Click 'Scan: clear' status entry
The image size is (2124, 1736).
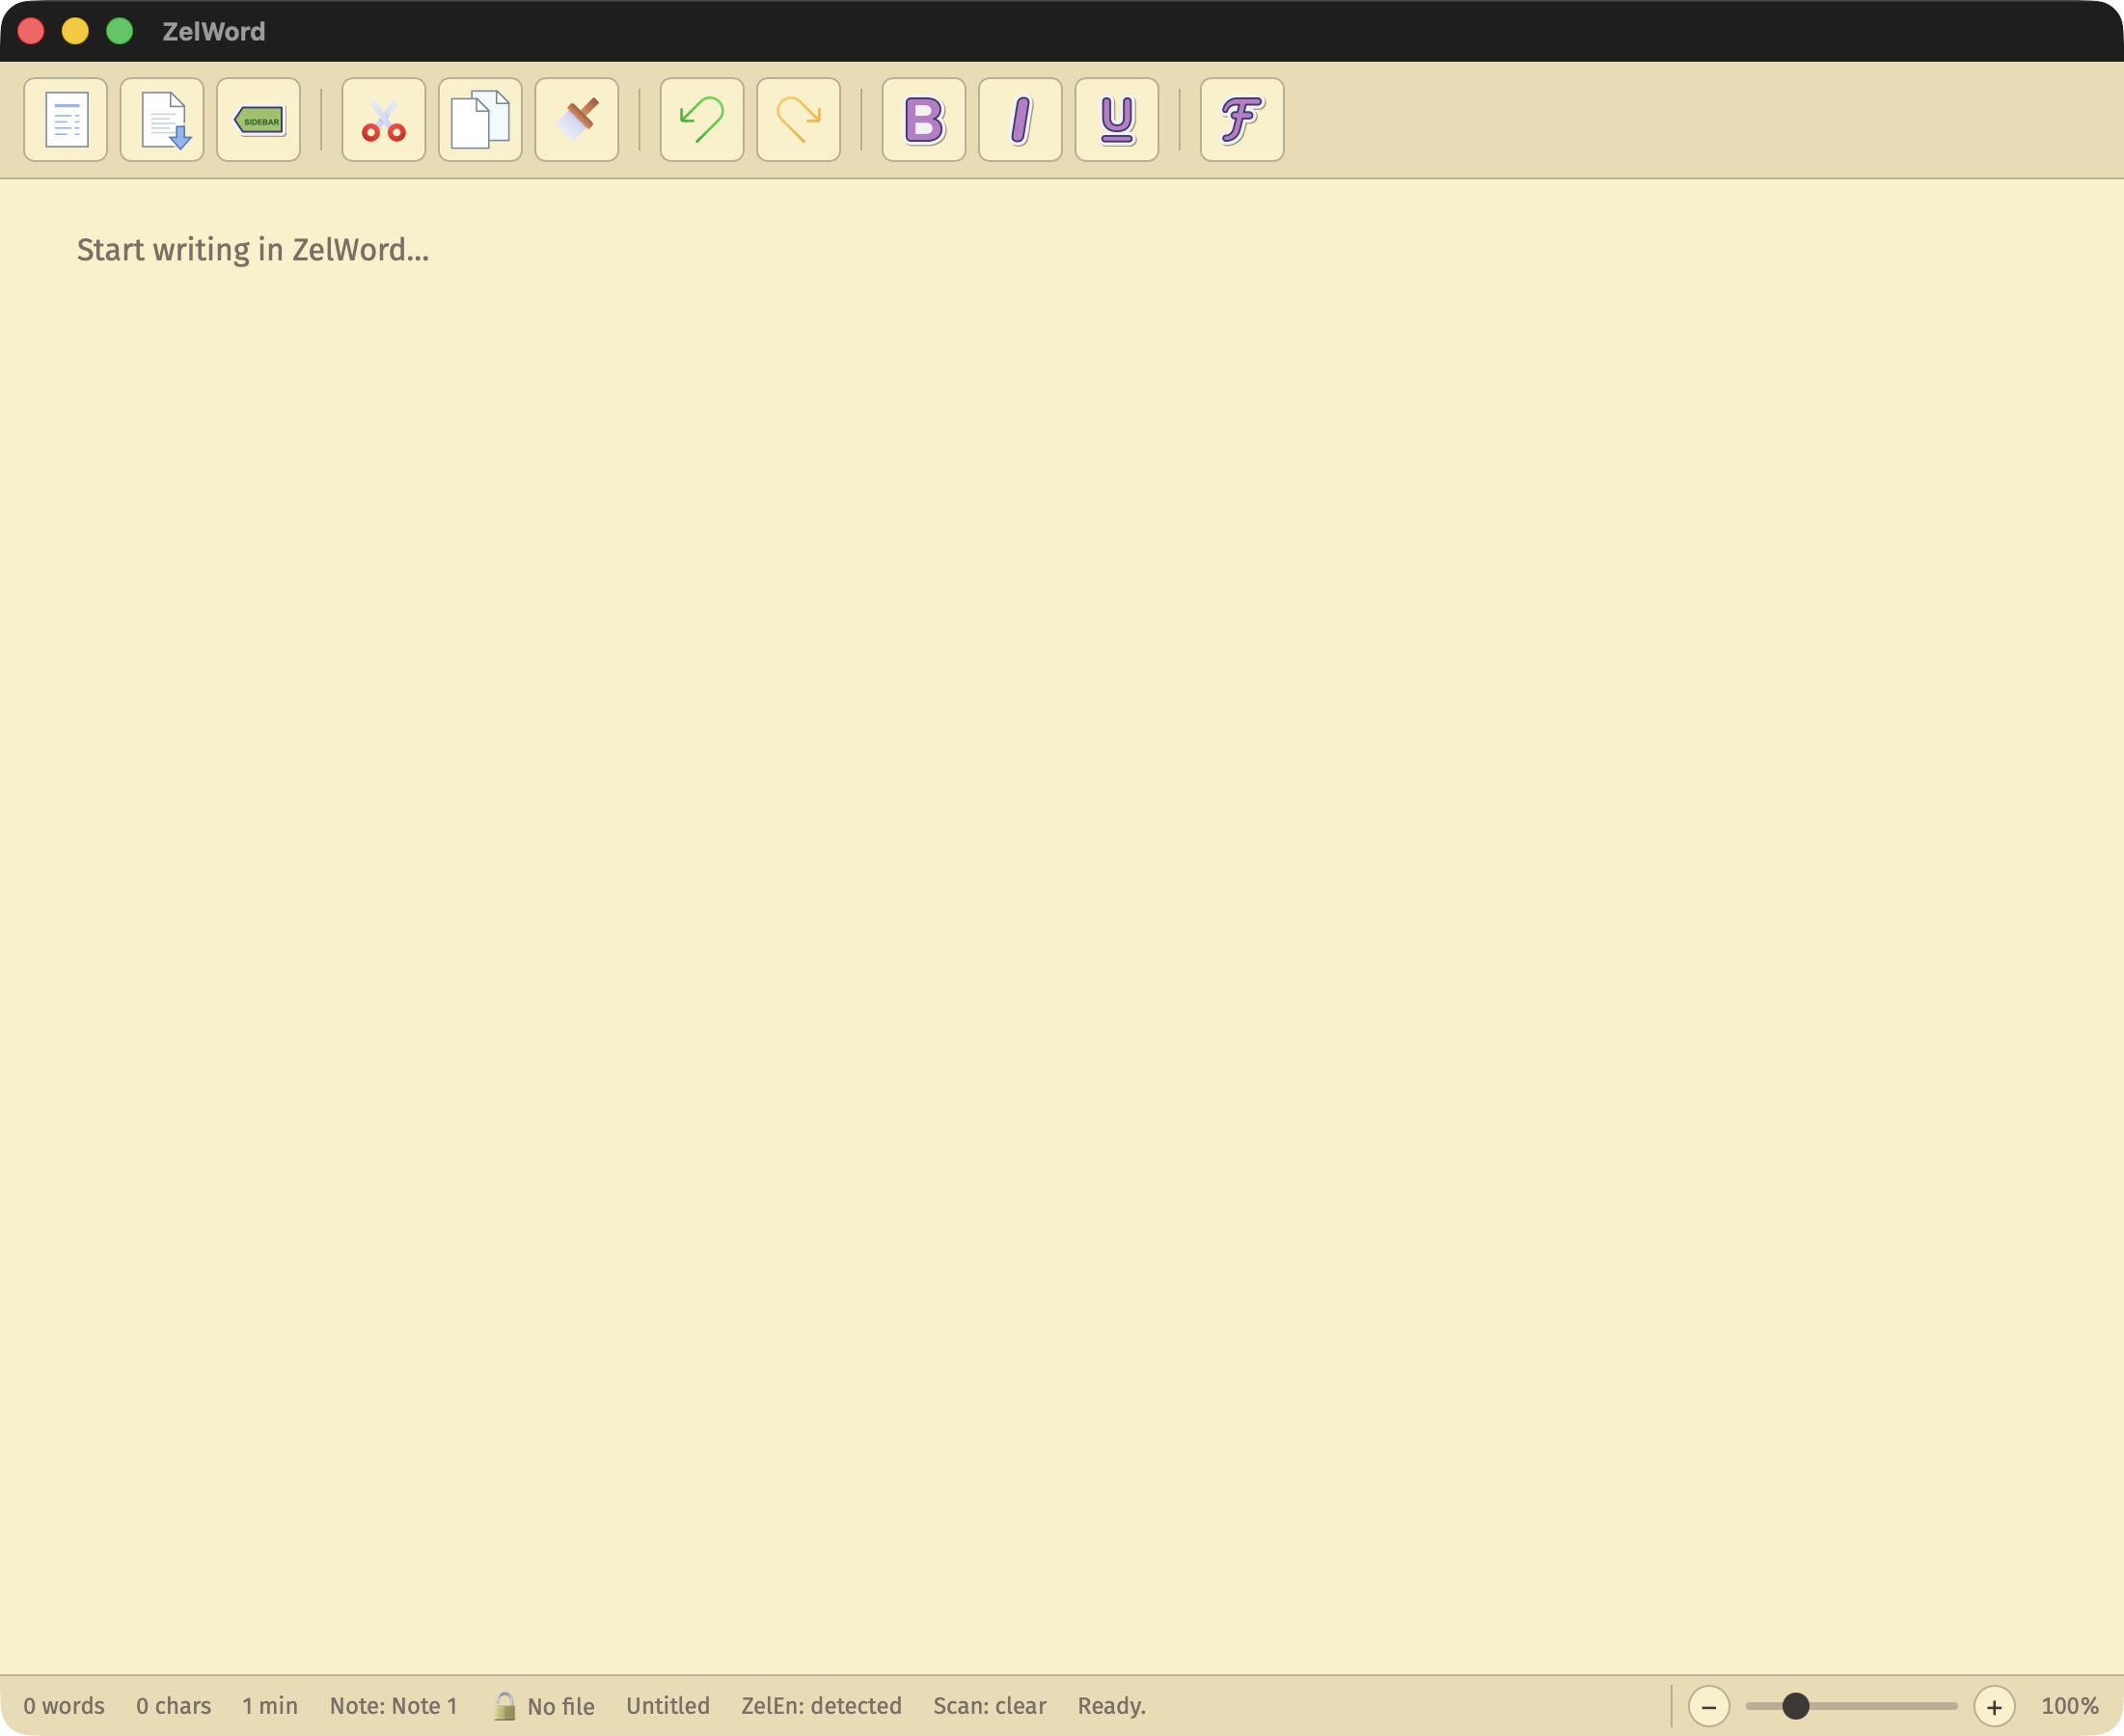coord(990,1706)
